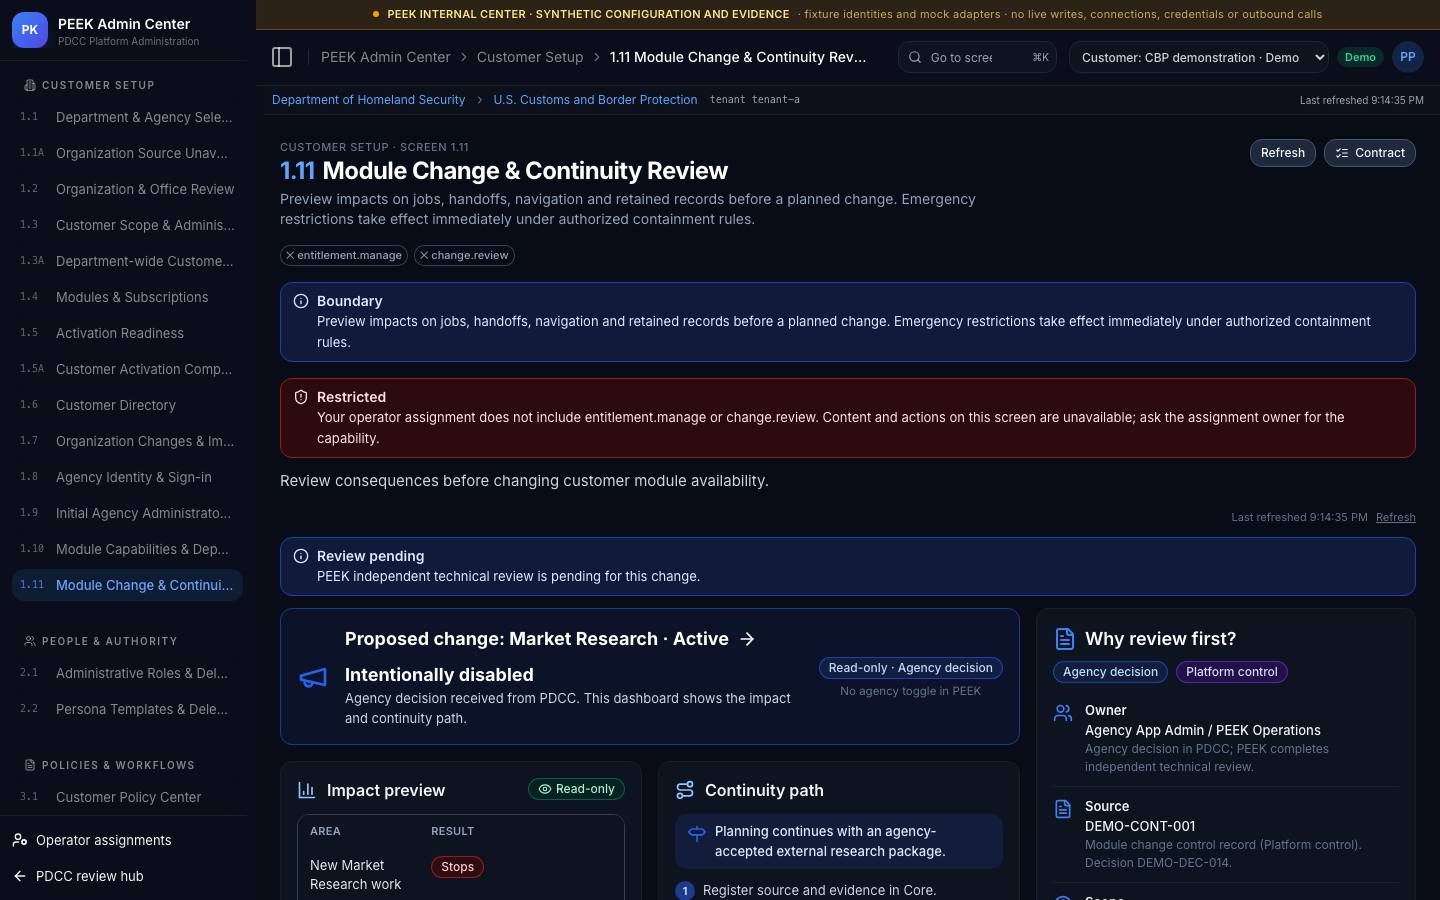Click the Continuity path route icon

point(685,790)
